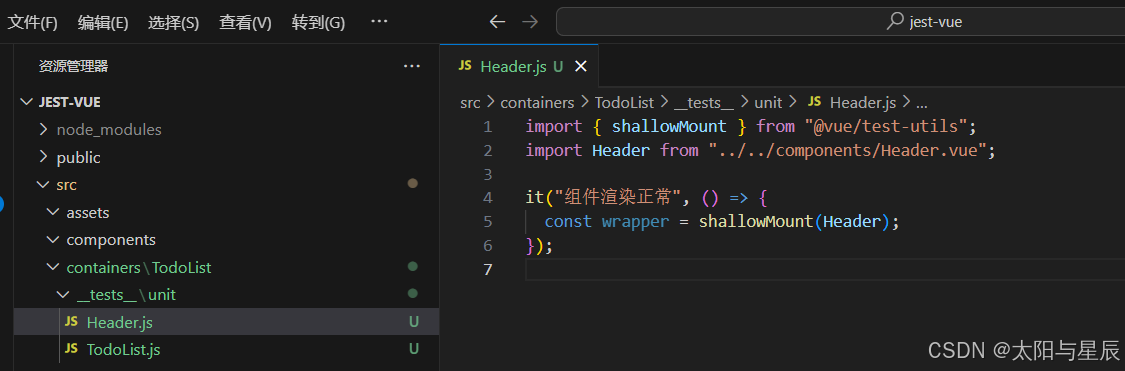The image size is (1125, 371).
Task: Click the wrapper variable on line 5
Action: 635,222
